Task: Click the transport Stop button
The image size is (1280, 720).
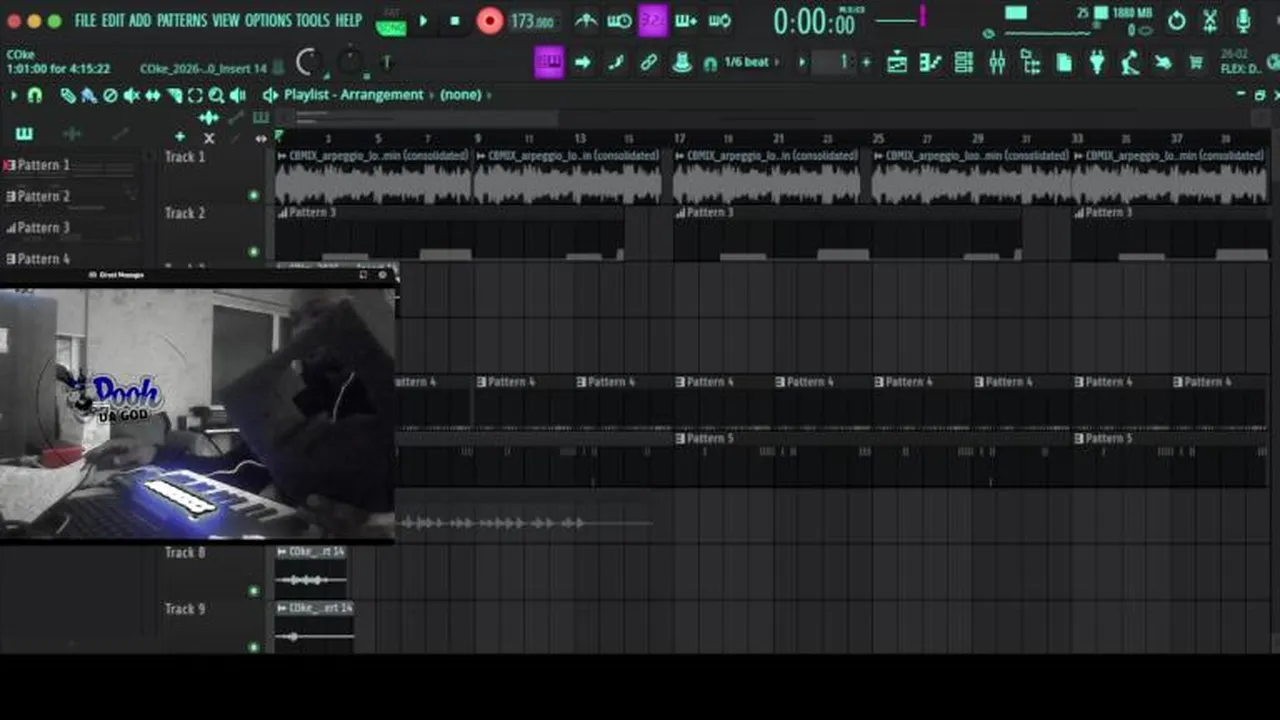Action: 455,21
